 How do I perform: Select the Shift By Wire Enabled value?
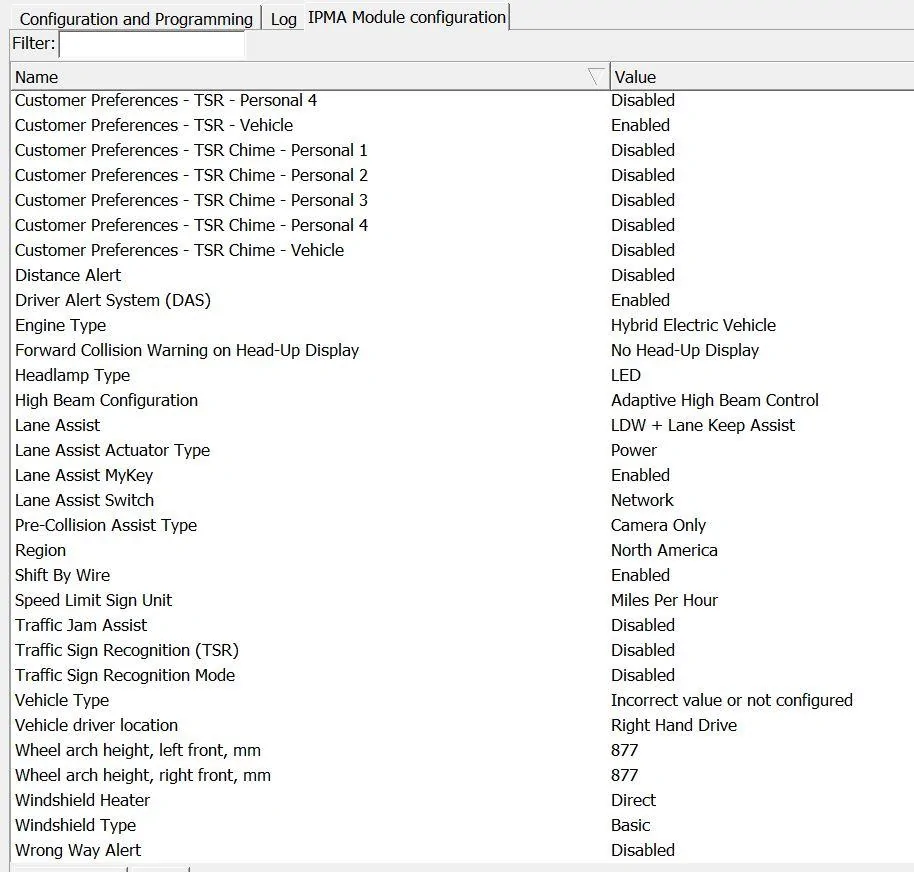[x=640, y=575]
